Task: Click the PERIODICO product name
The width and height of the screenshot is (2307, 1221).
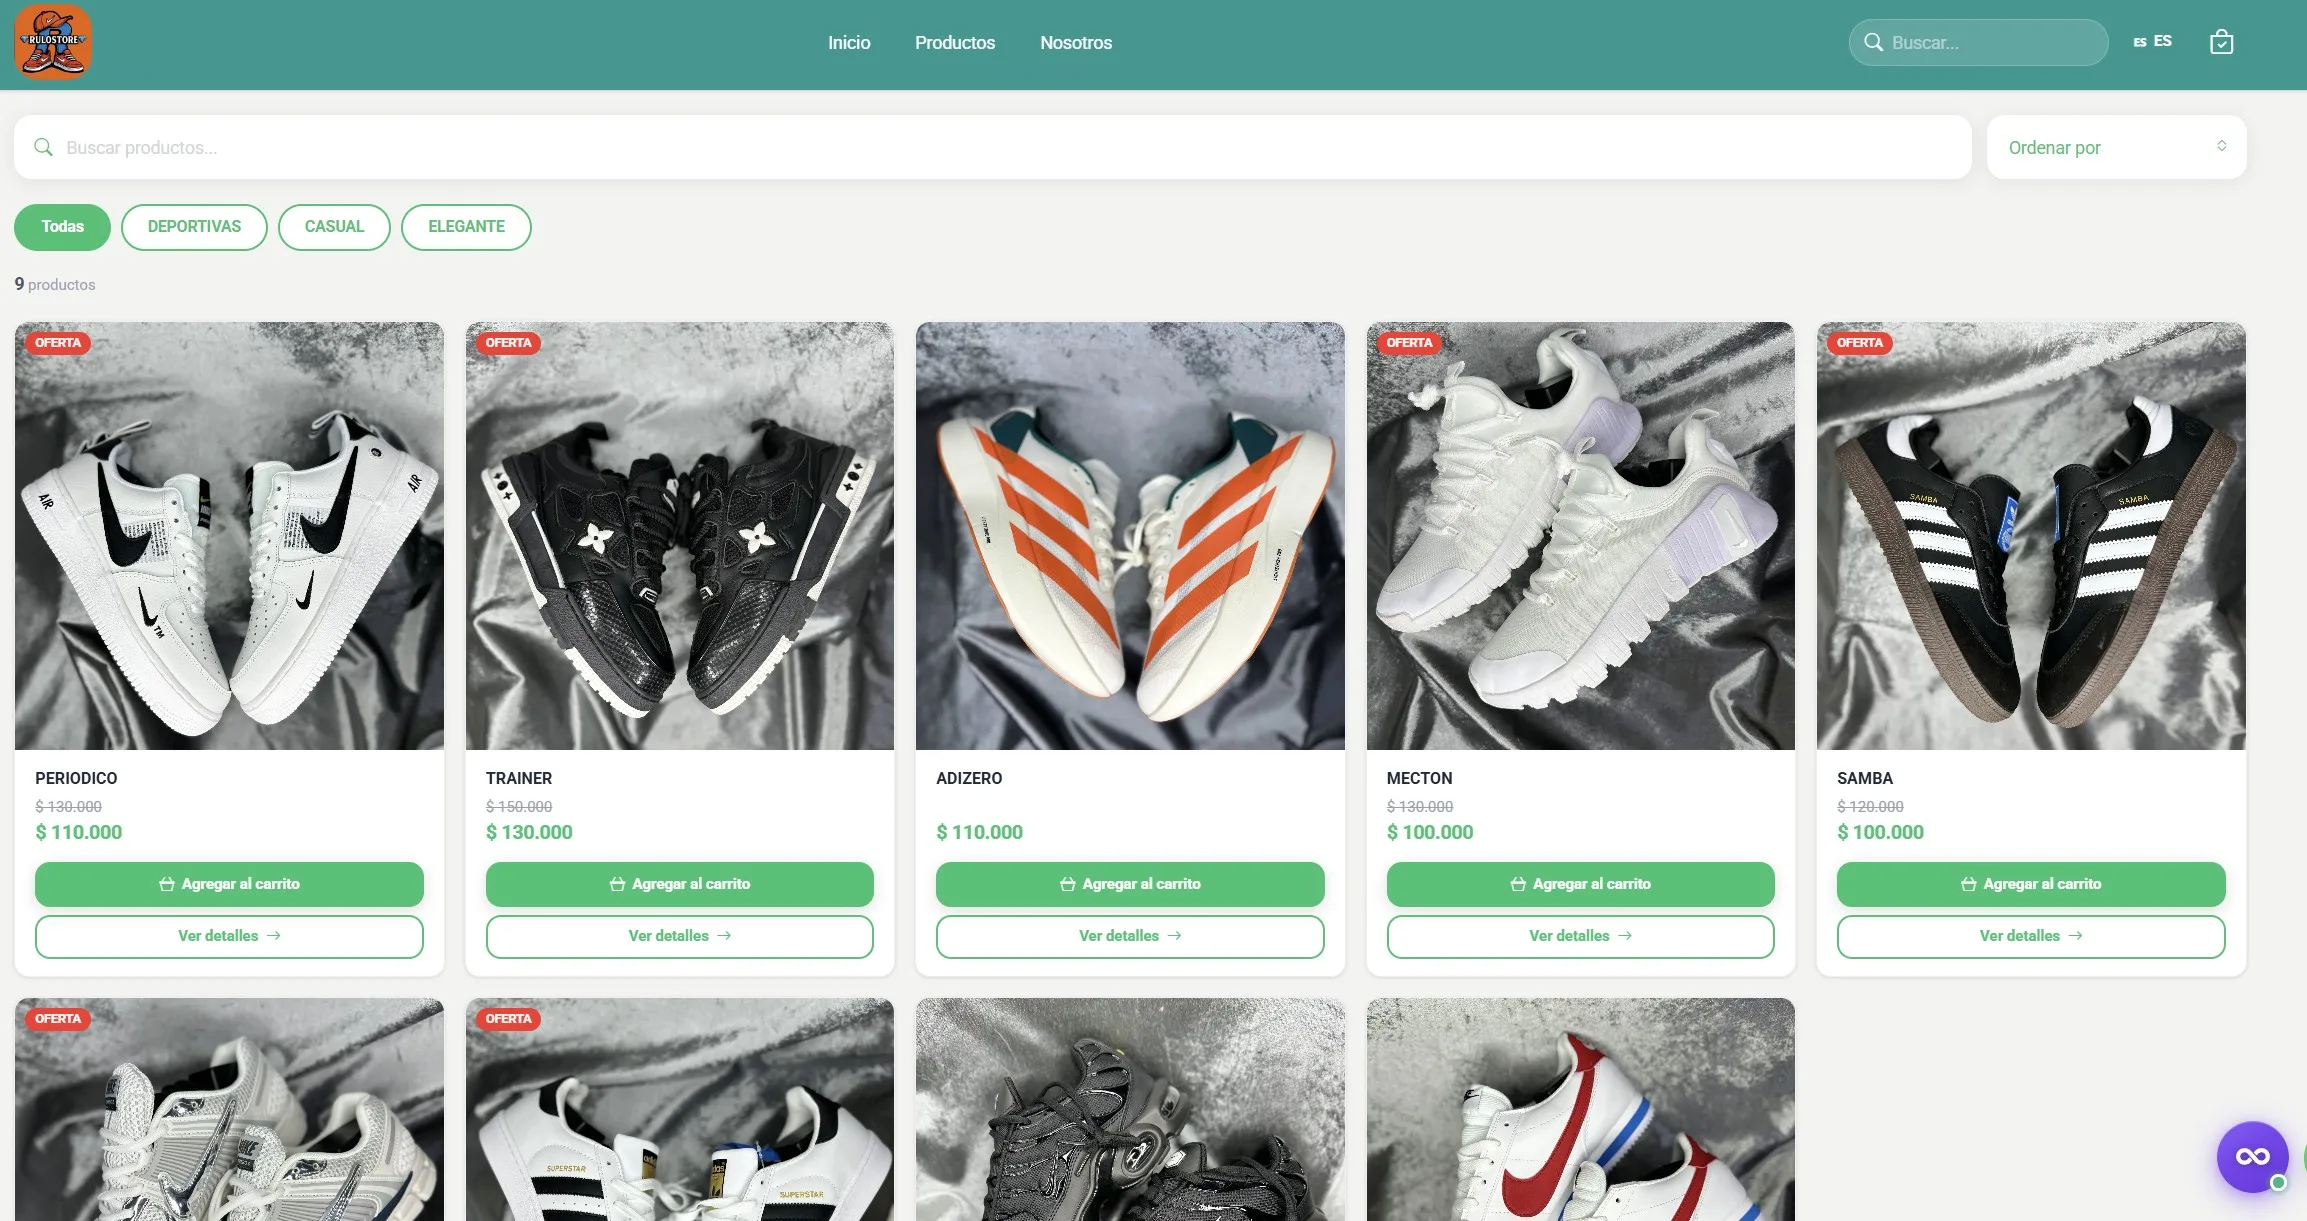Action: [x=76, y=778]
